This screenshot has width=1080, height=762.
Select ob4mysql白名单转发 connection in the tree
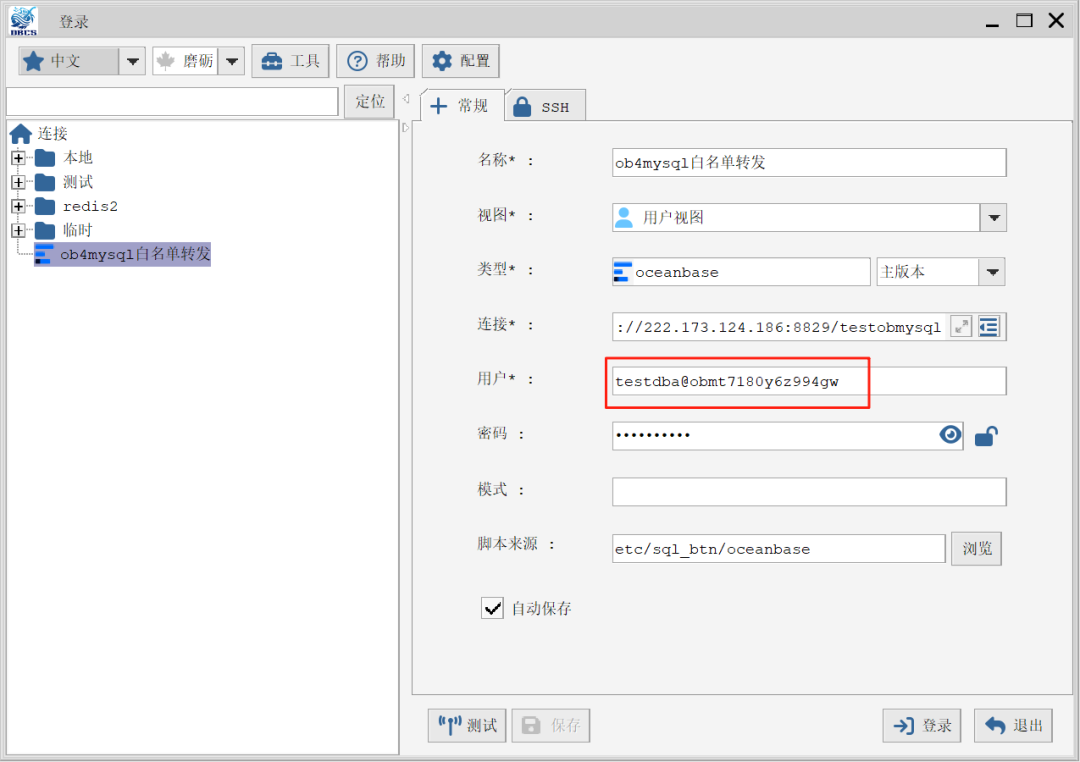123,254
